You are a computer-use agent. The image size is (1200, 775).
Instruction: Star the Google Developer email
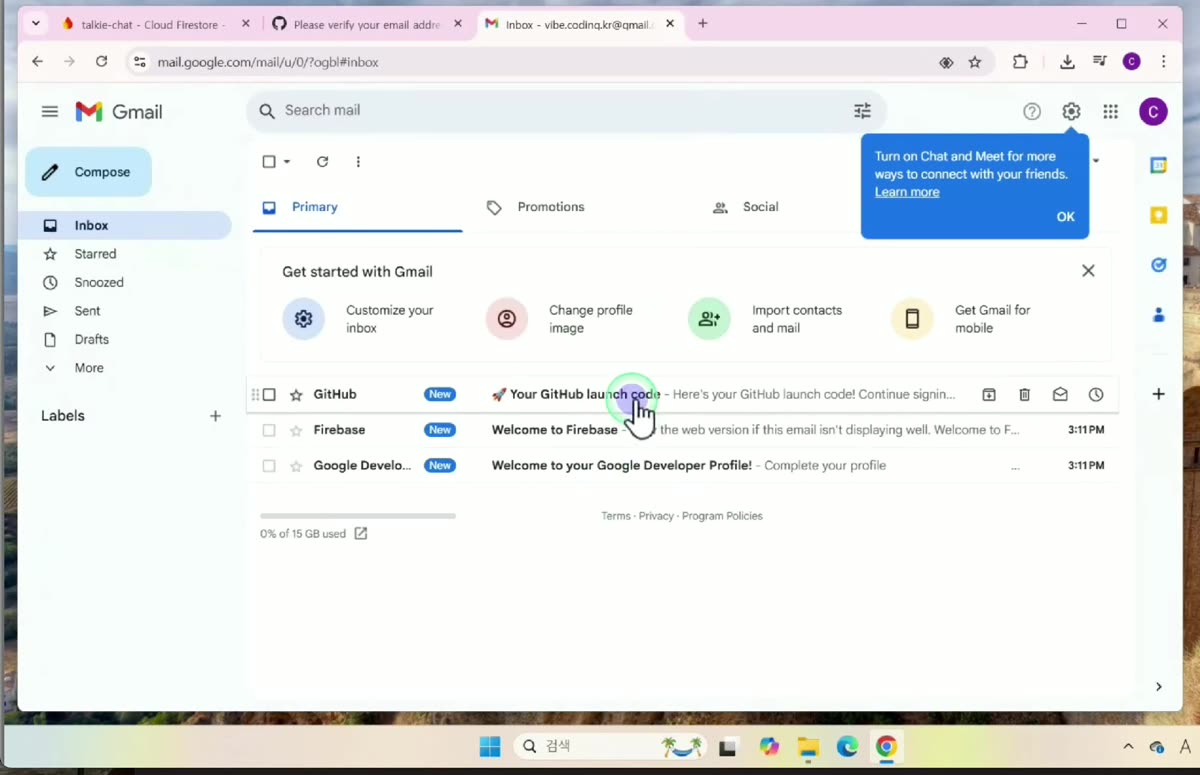(296, 466)
